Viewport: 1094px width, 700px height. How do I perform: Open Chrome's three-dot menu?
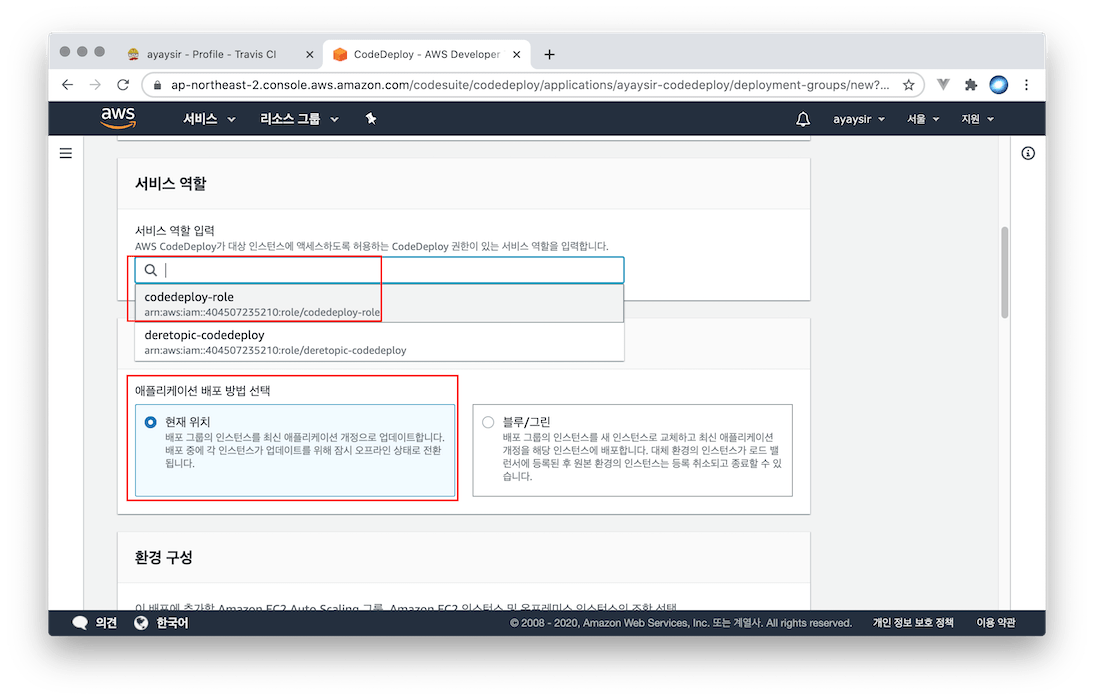click(1027, 85)
